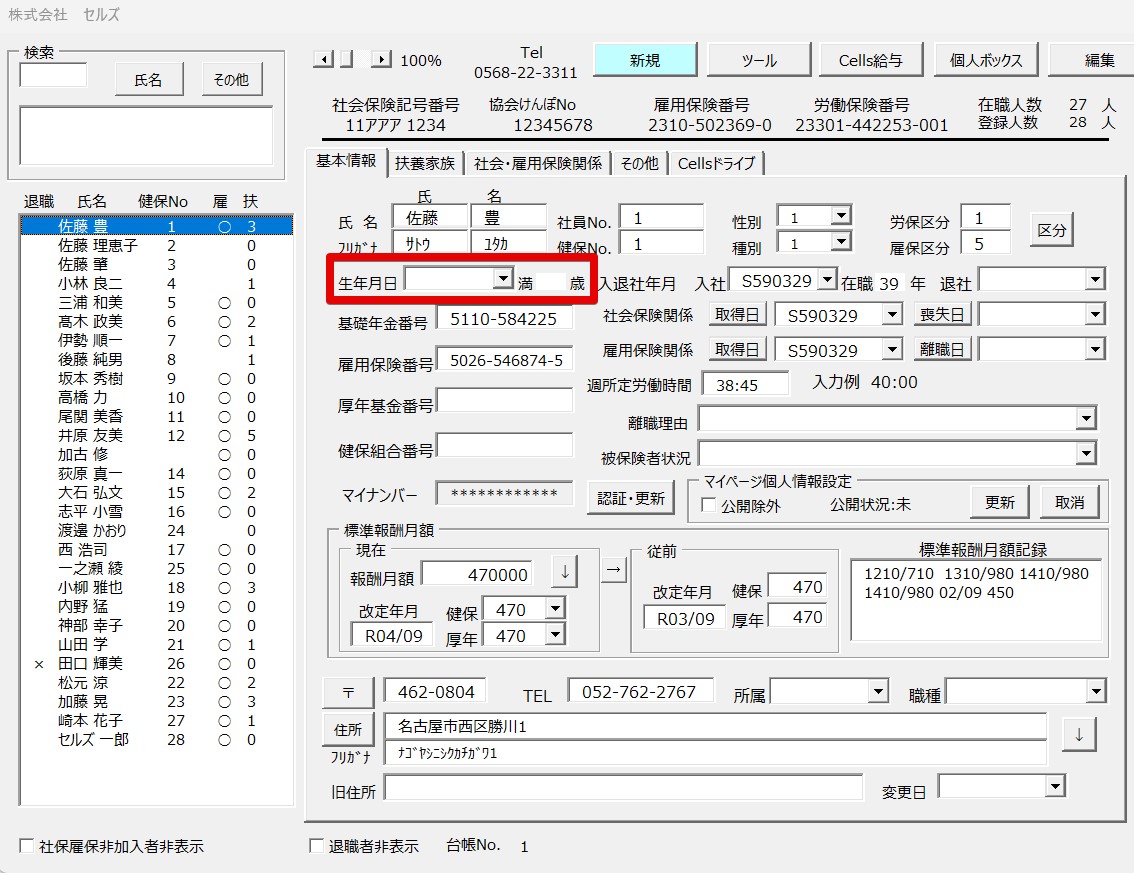Click the down arrow button next to address
Image resolution: width=1134 pixels, height=873 pixels.
[x=1079, y=735]
